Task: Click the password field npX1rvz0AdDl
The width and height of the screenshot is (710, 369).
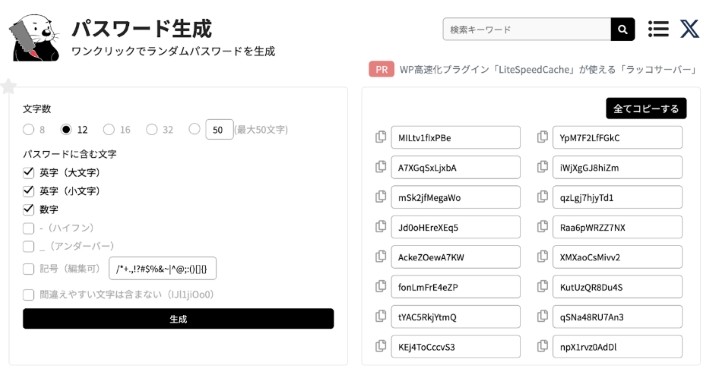Action: 617,347
